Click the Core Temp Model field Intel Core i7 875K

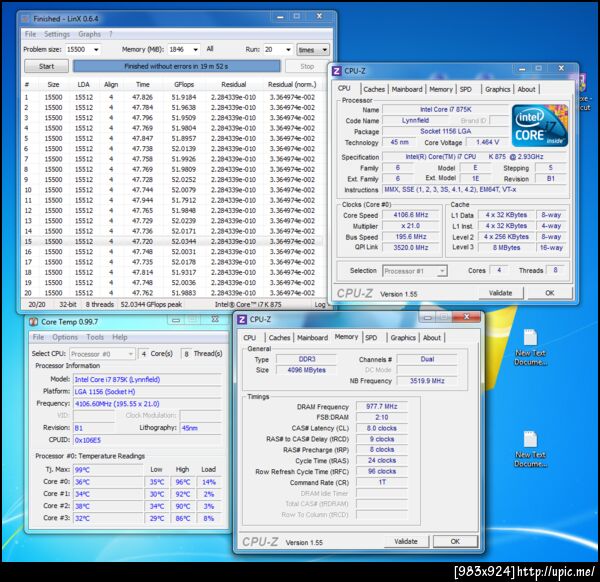point(147,380)
